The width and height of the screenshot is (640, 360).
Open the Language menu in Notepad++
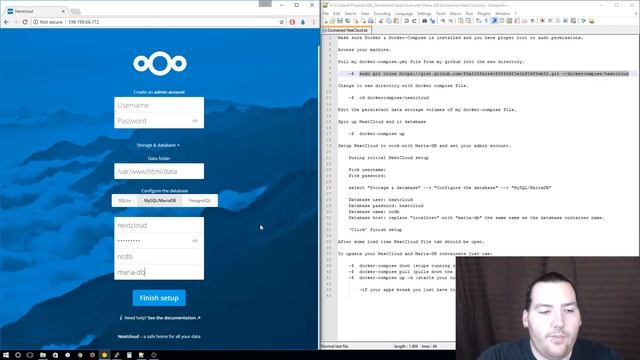click(x=404, y=13)
